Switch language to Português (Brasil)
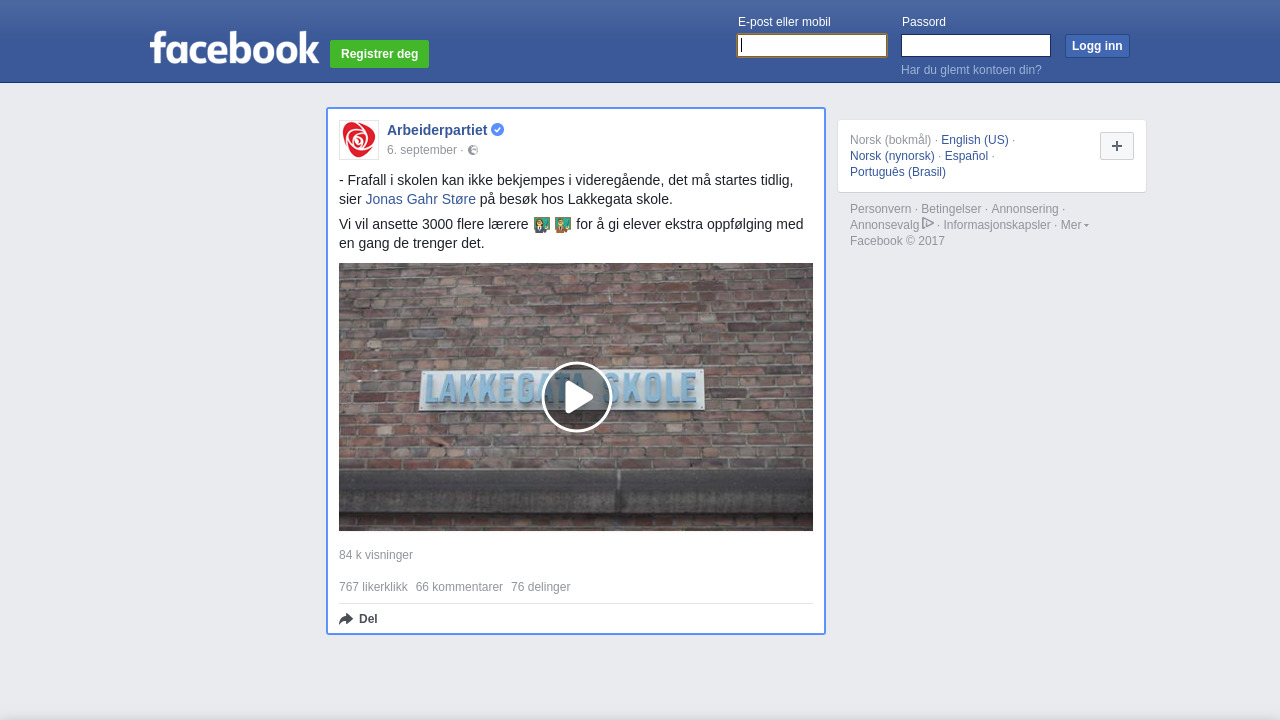1280x720 pixels. pos(898,172)
